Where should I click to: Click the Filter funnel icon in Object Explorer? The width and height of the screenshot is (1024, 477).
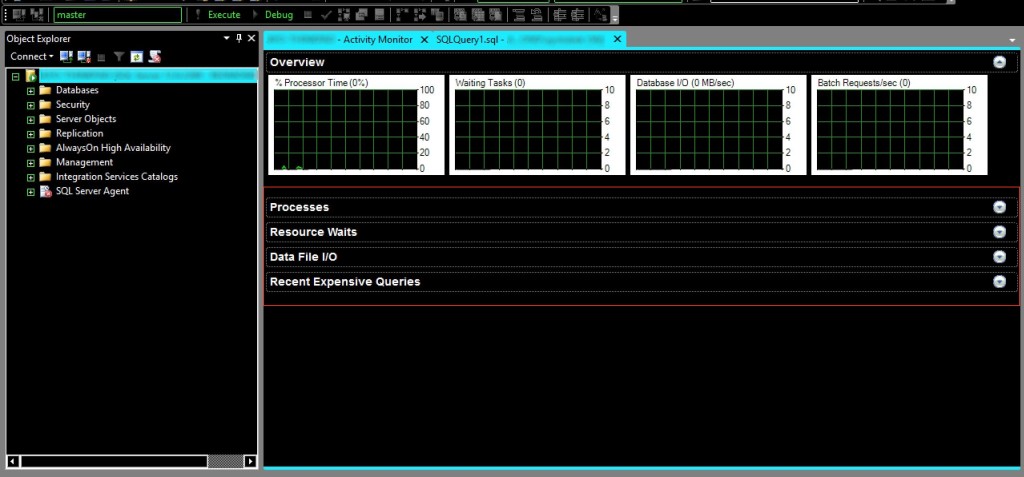119,57
